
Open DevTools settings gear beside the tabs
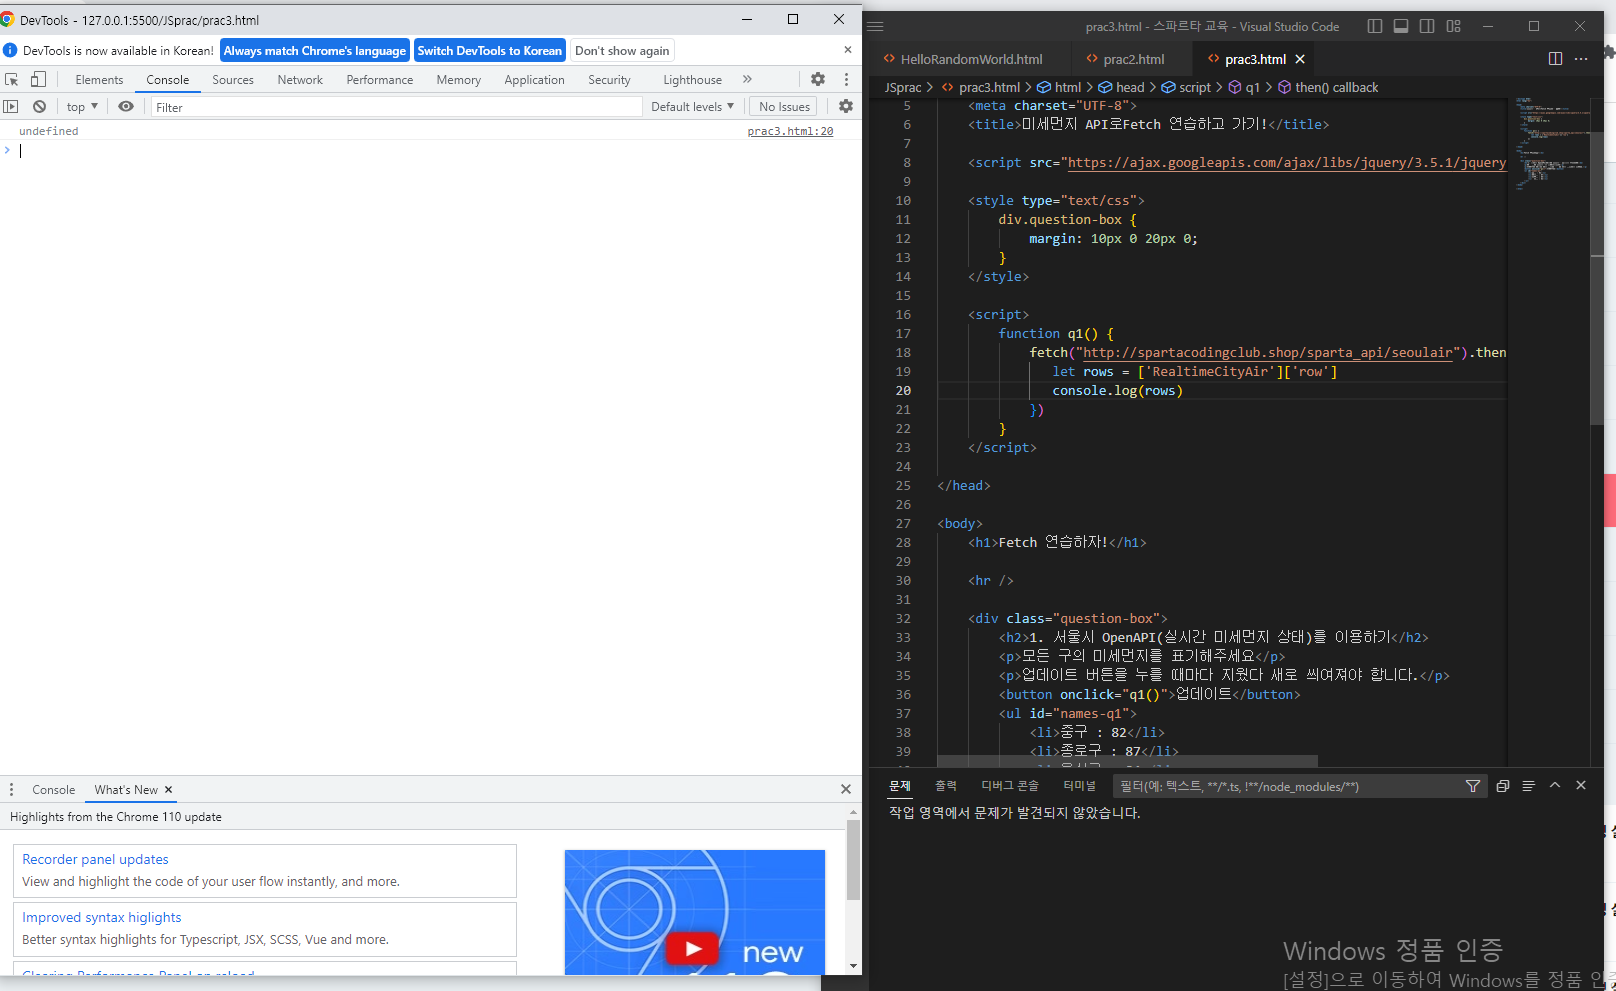pyautogui.click(x=818, y=79)
